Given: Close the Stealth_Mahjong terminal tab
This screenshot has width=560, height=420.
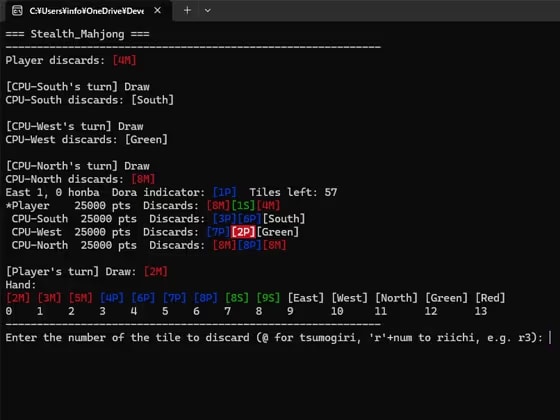Looking at the screenshot, I should (157, 11).
